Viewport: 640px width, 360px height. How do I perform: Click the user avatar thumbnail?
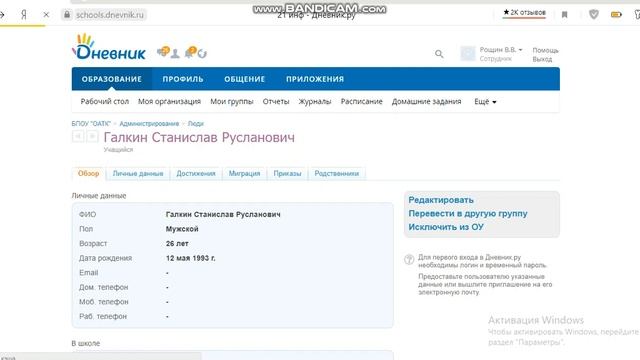coord(468,53)
